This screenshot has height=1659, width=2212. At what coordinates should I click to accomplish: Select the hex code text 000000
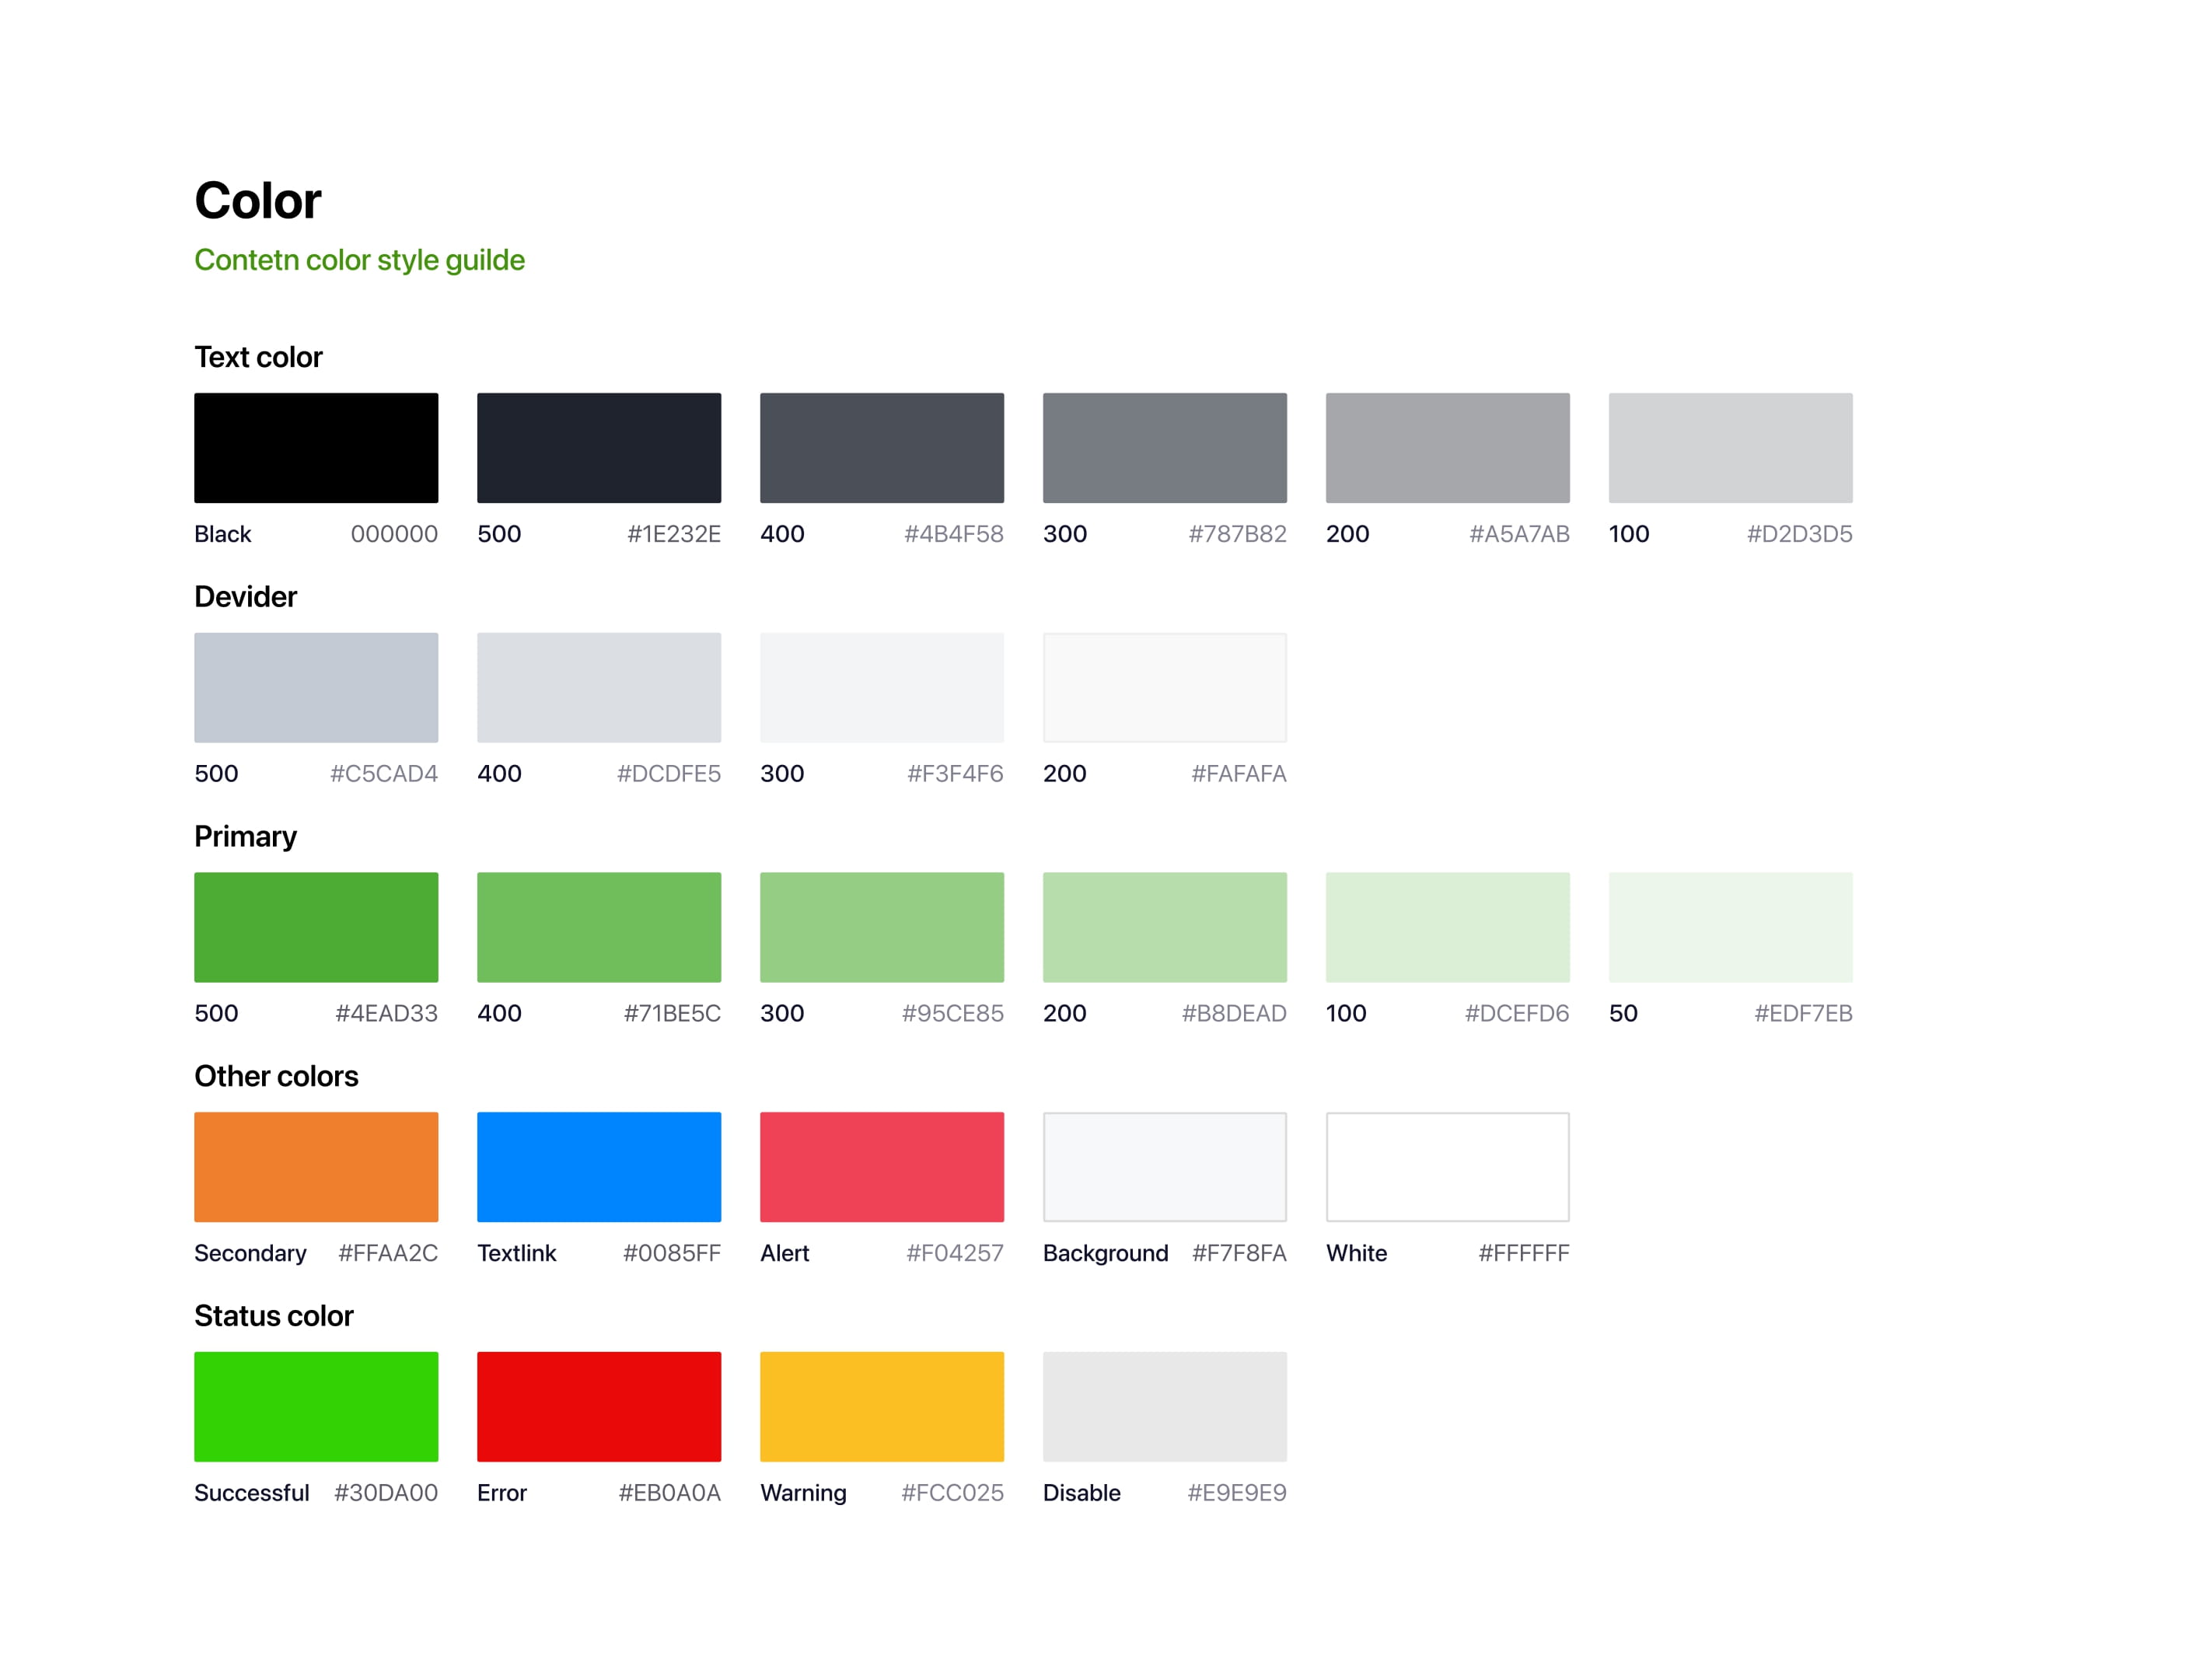[x=394, y=534]
